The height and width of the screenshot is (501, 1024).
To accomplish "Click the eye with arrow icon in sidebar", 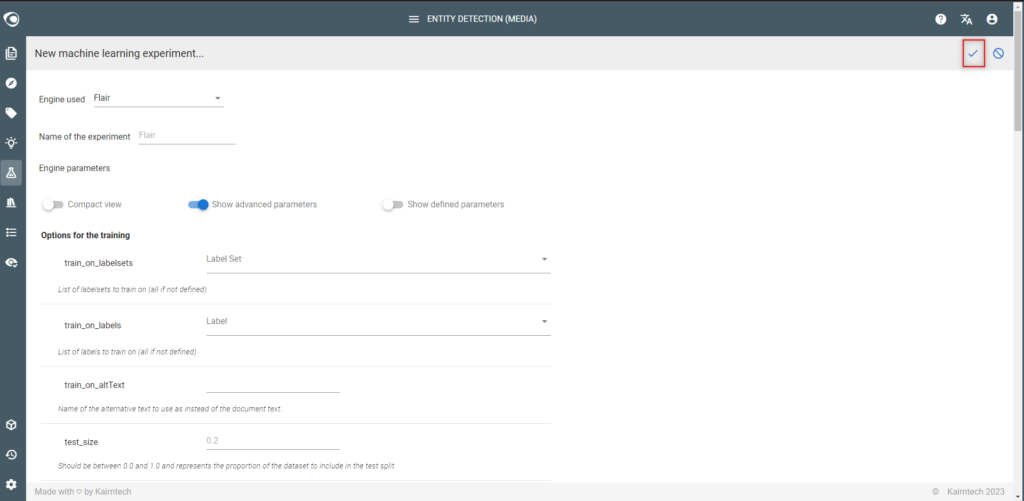I will (11, 263).
